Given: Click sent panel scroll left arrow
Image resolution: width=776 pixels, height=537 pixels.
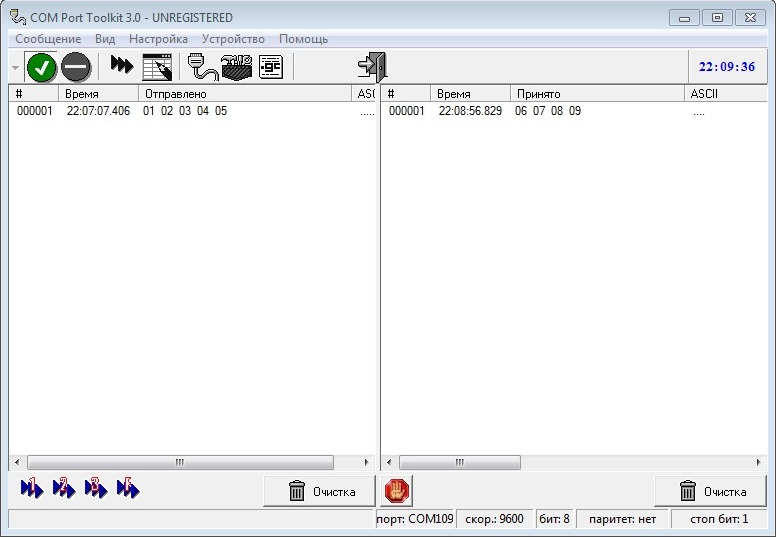Looking at the screenshot, I should click(17, 462).
